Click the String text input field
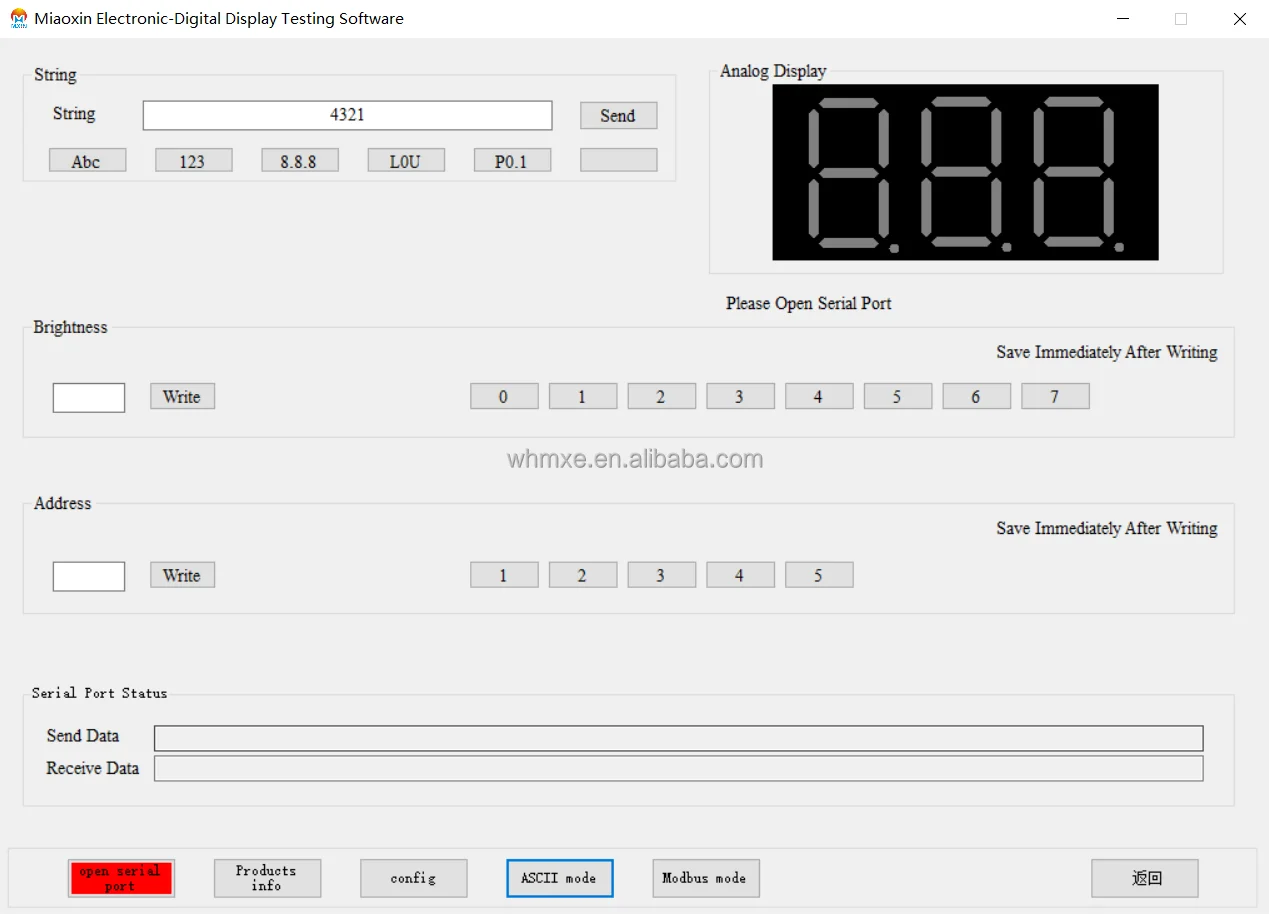The height and width of the screenshot is (914, 1269). 347,115
